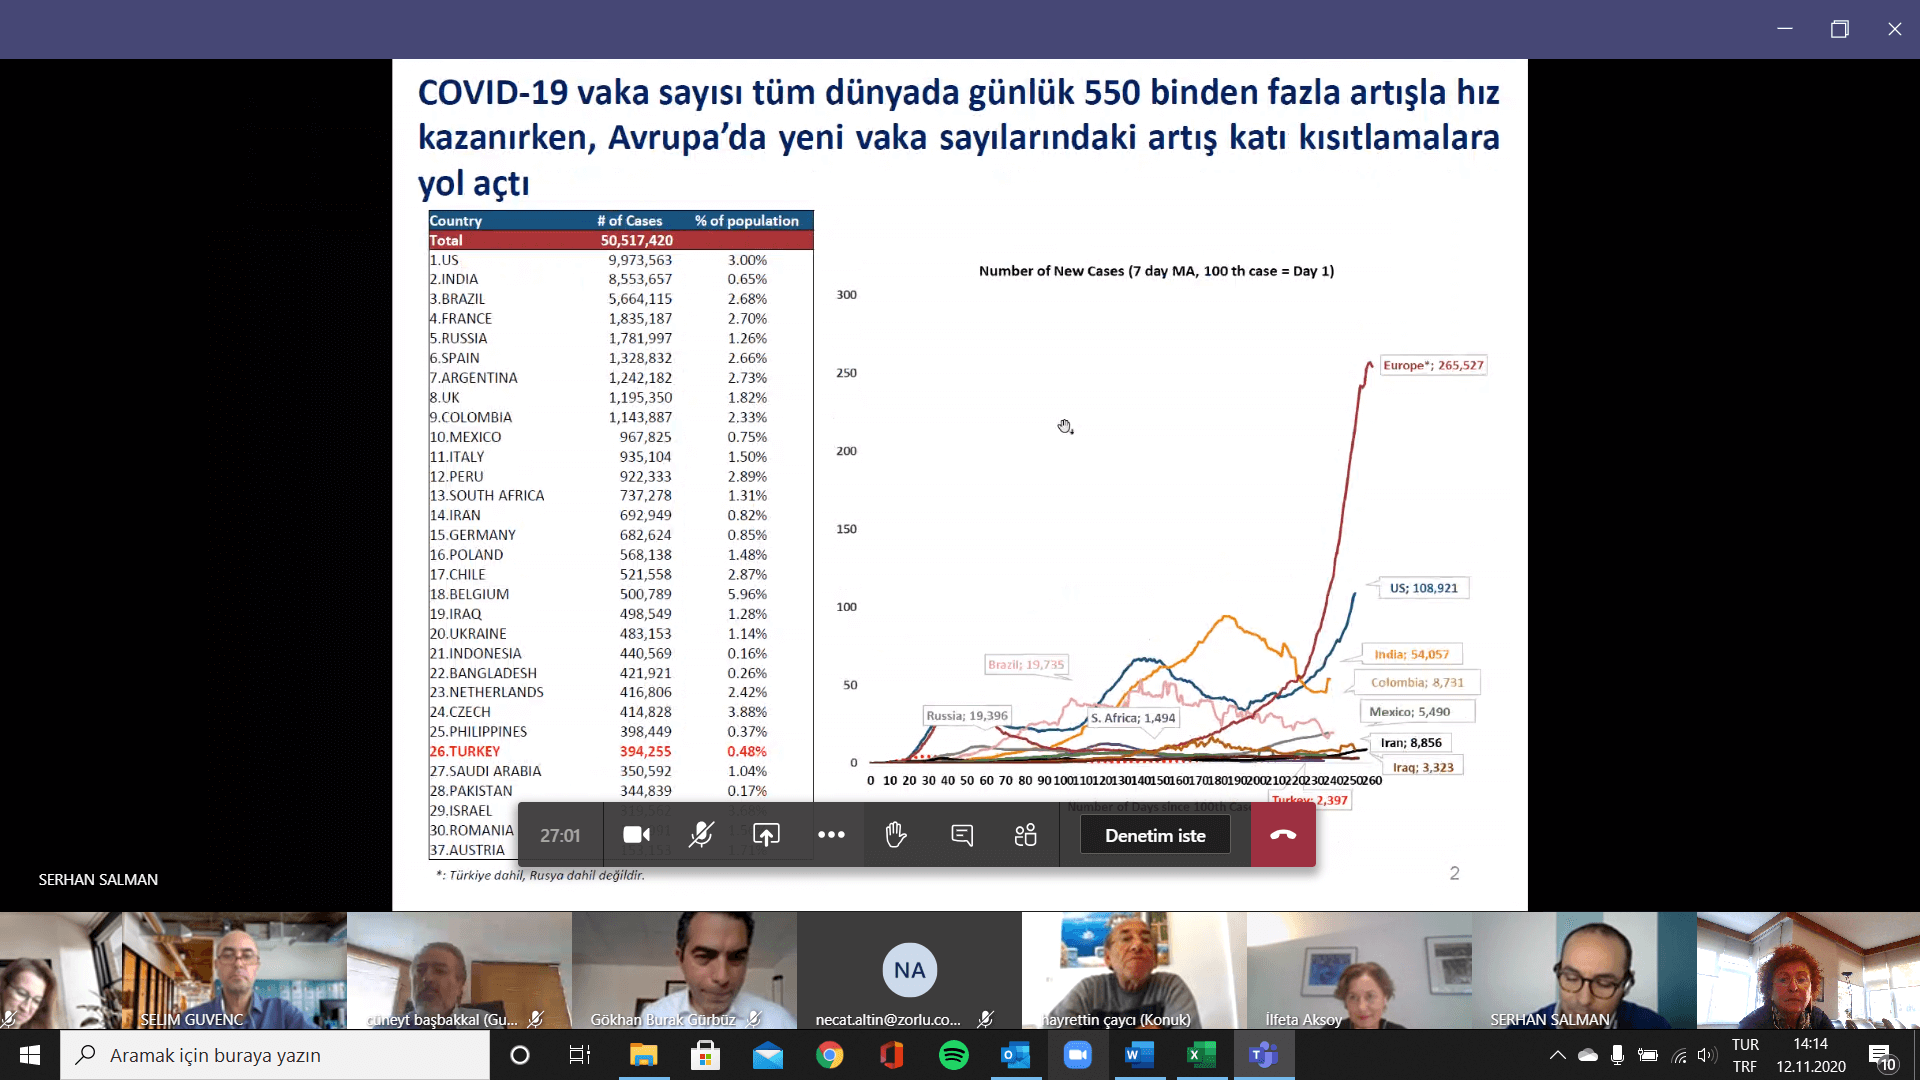
Task: Unmute the microphone in meeting toolbar
Action: (701, 835)
